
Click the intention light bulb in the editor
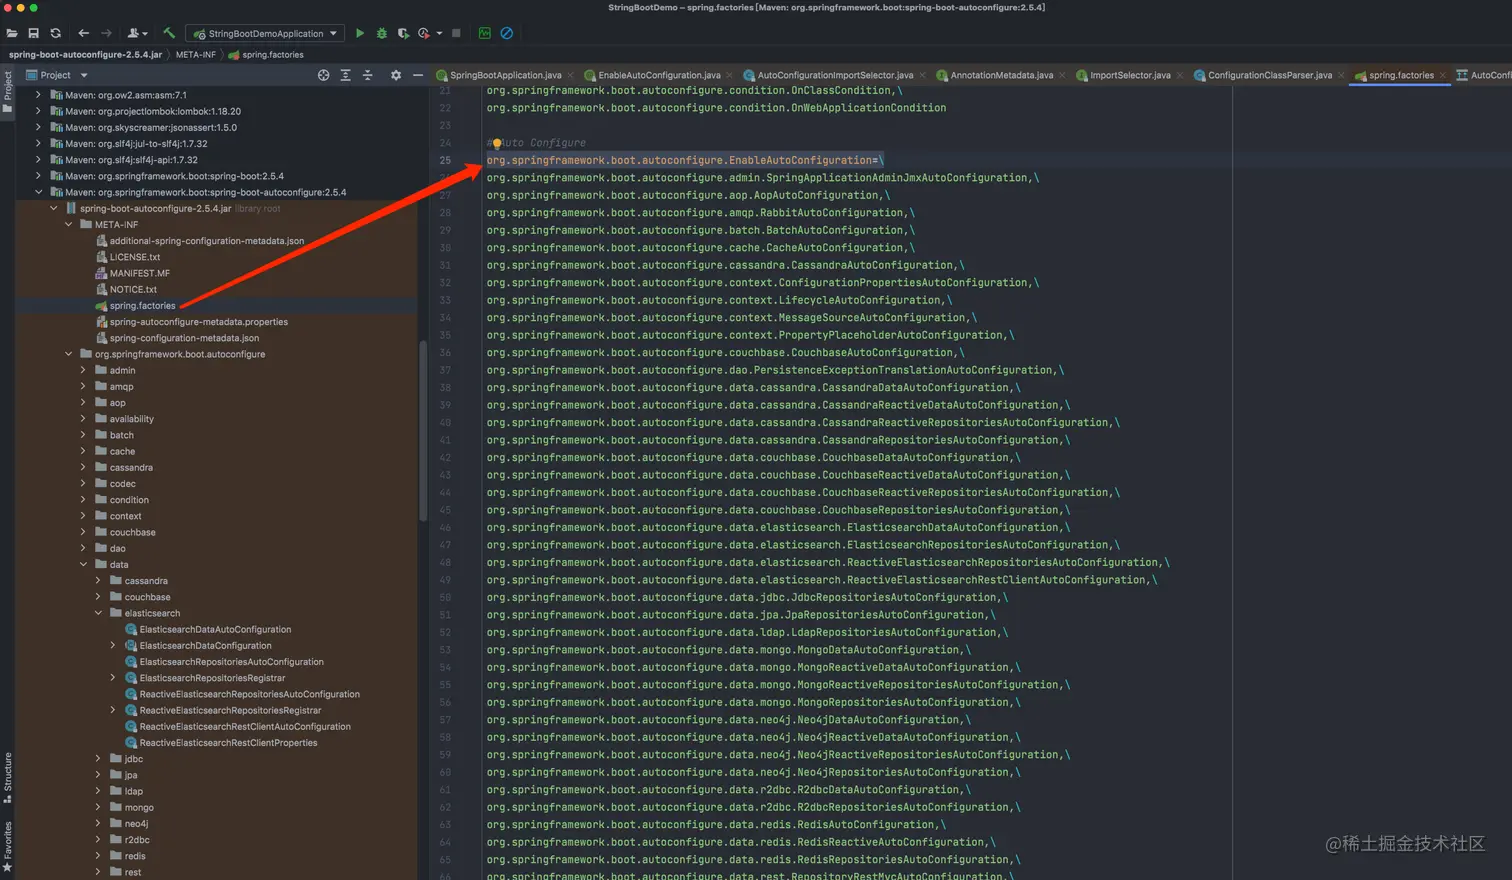[x=497, y=143]
